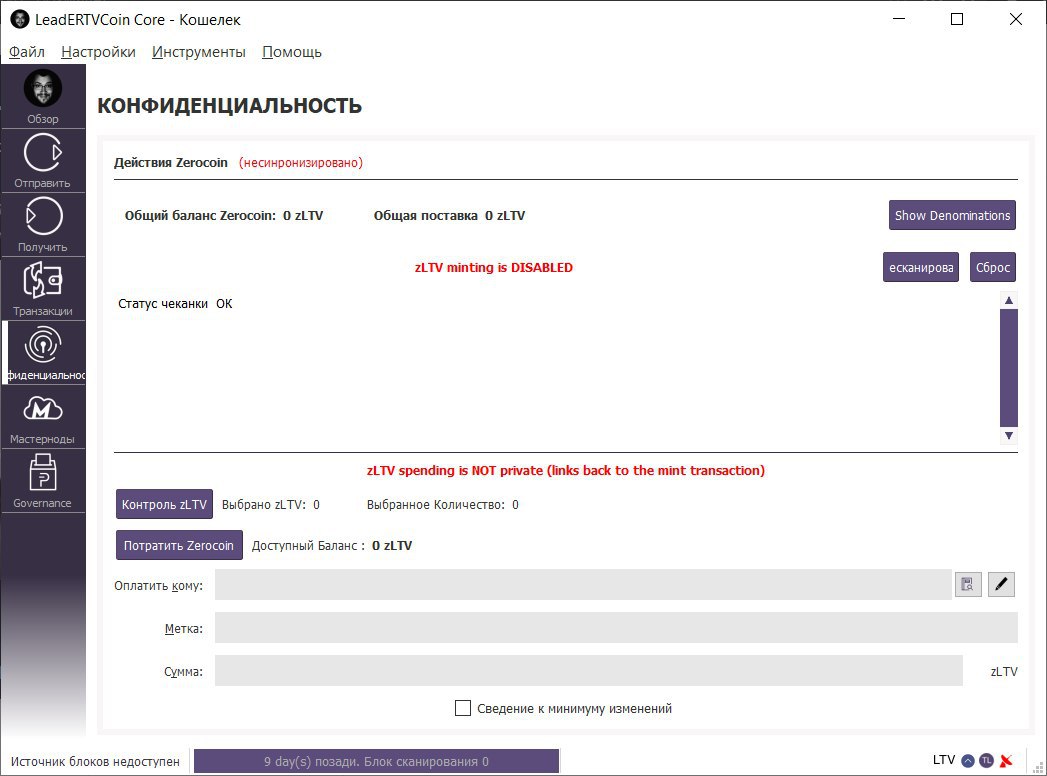Click the scroll down arrow in the status box
1047x776 pixels.
(1008, 435)
